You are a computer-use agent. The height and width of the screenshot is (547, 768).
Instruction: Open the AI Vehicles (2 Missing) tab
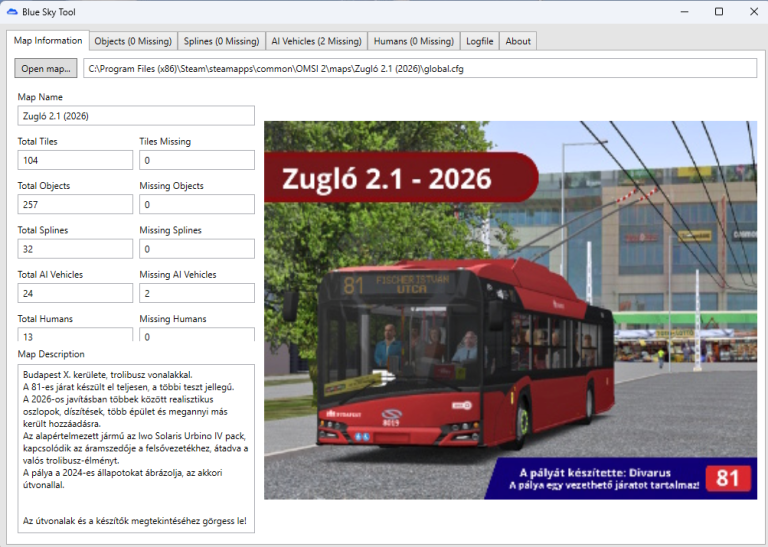(316, 41)
